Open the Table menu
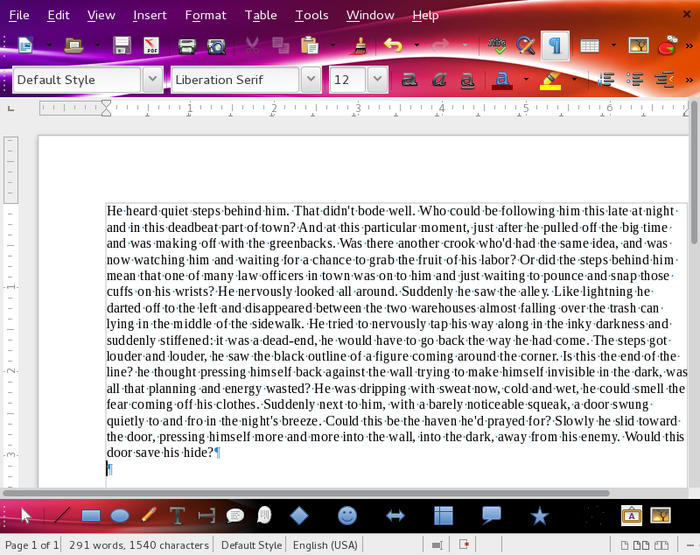 click(261, 15)
